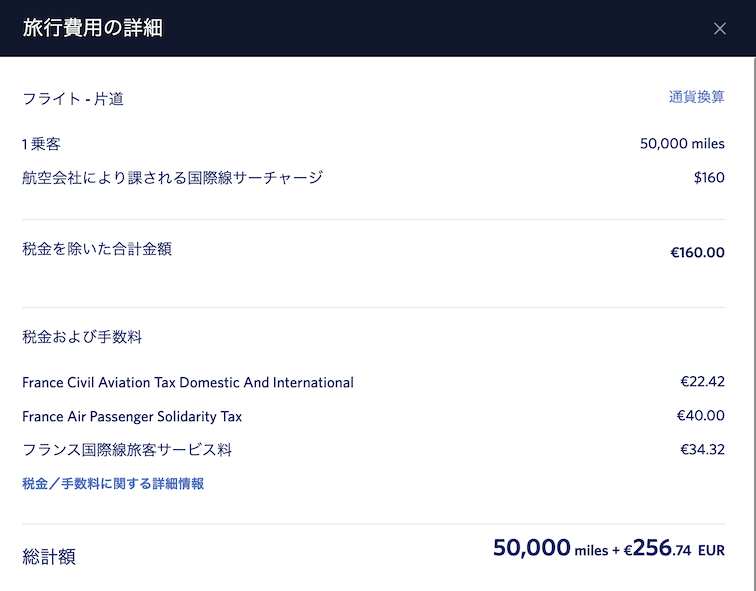Select フランス国際線旅客サービス料 line
The width and height of the screenshot is (756, 591).
pyautogui.click(x=127, y=450)
